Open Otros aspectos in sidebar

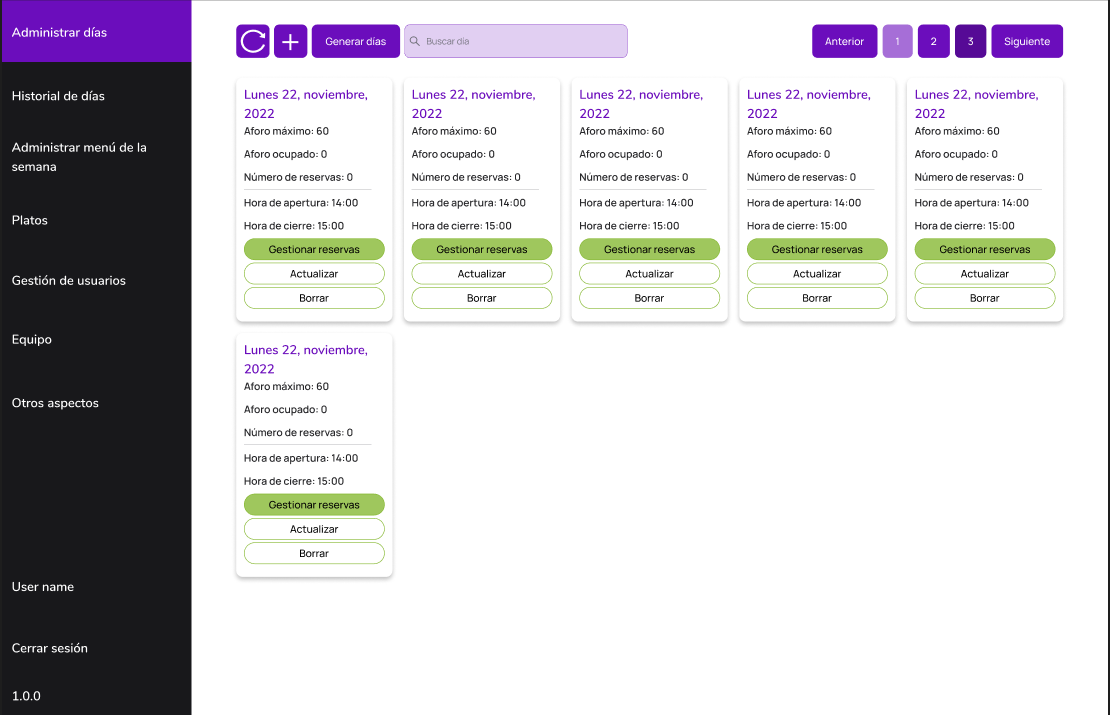point(55,403)
